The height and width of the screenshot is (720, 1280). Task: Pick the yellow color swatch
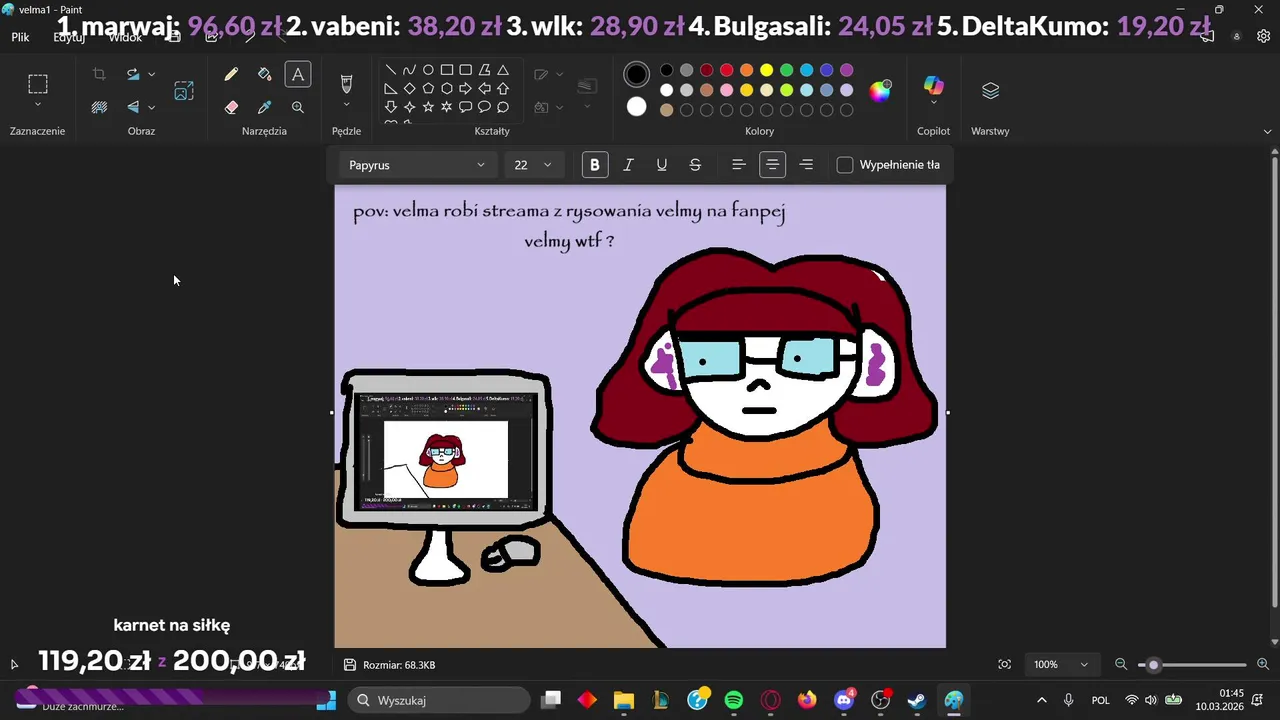pos(767,70)
